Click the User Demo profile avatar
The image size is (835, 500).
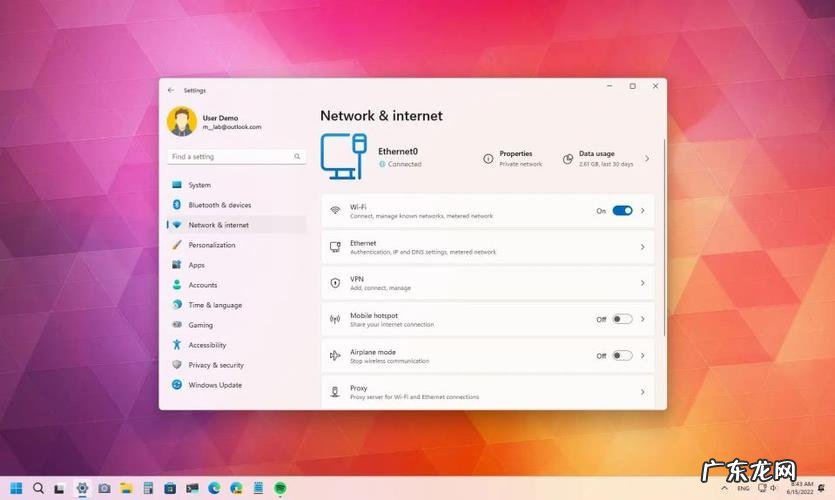point(182,121)
